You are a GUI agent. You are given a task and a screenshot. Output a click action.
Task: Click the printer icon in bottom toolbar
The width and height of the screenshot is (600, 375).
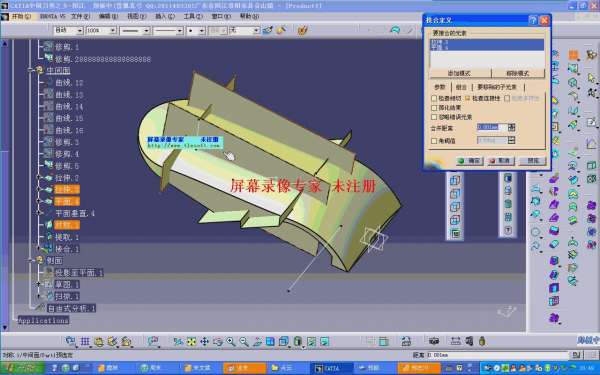coord(406,341)
